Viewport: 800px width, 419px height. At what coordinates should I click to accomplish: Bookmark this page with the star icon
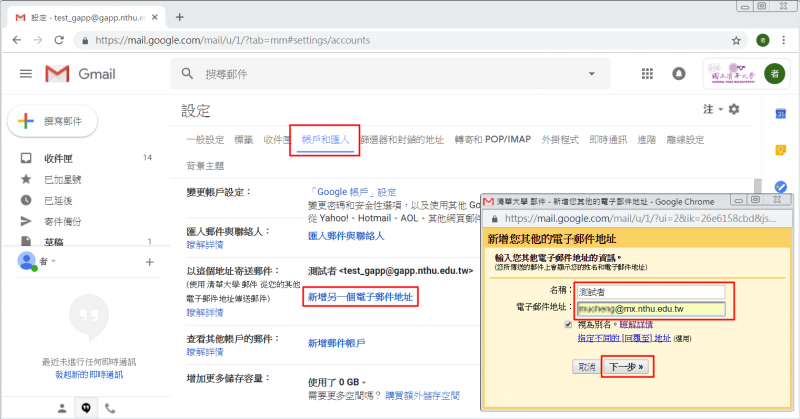[737, 41]
